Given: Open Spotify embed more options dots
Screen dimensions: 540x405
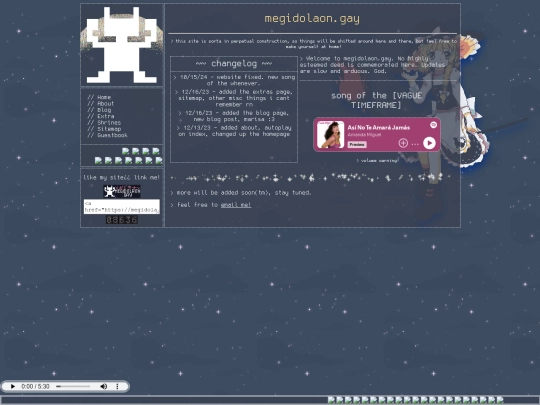Looking at the screenshot, I should coord(415,144).
